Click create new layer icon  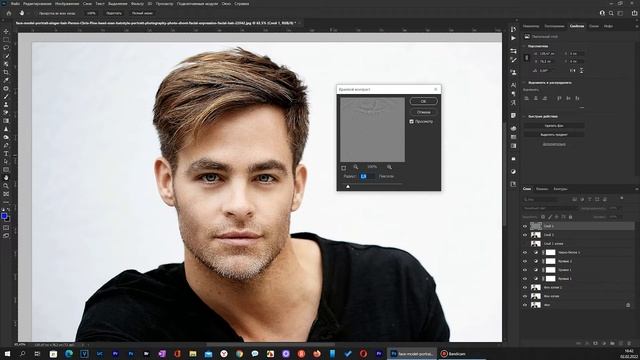coord(621,343)
